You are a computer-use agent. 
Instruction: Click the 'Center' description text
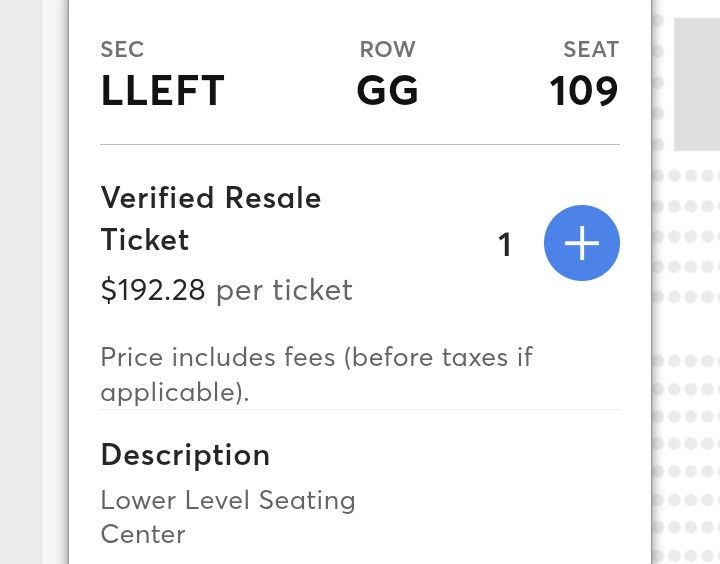(x=143, y=534)
